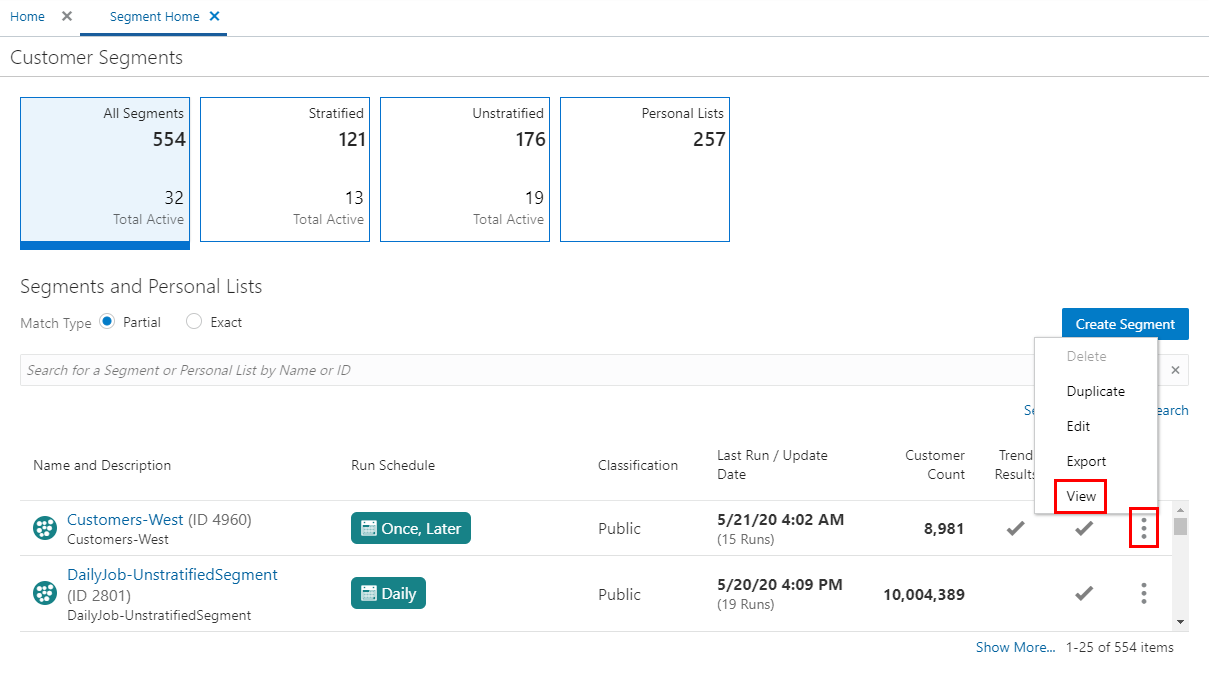This screenshot has width=1209, height=674.
Task: Click the DailyJob-UnstratifiedSegment segment icon
Action: 45,593
